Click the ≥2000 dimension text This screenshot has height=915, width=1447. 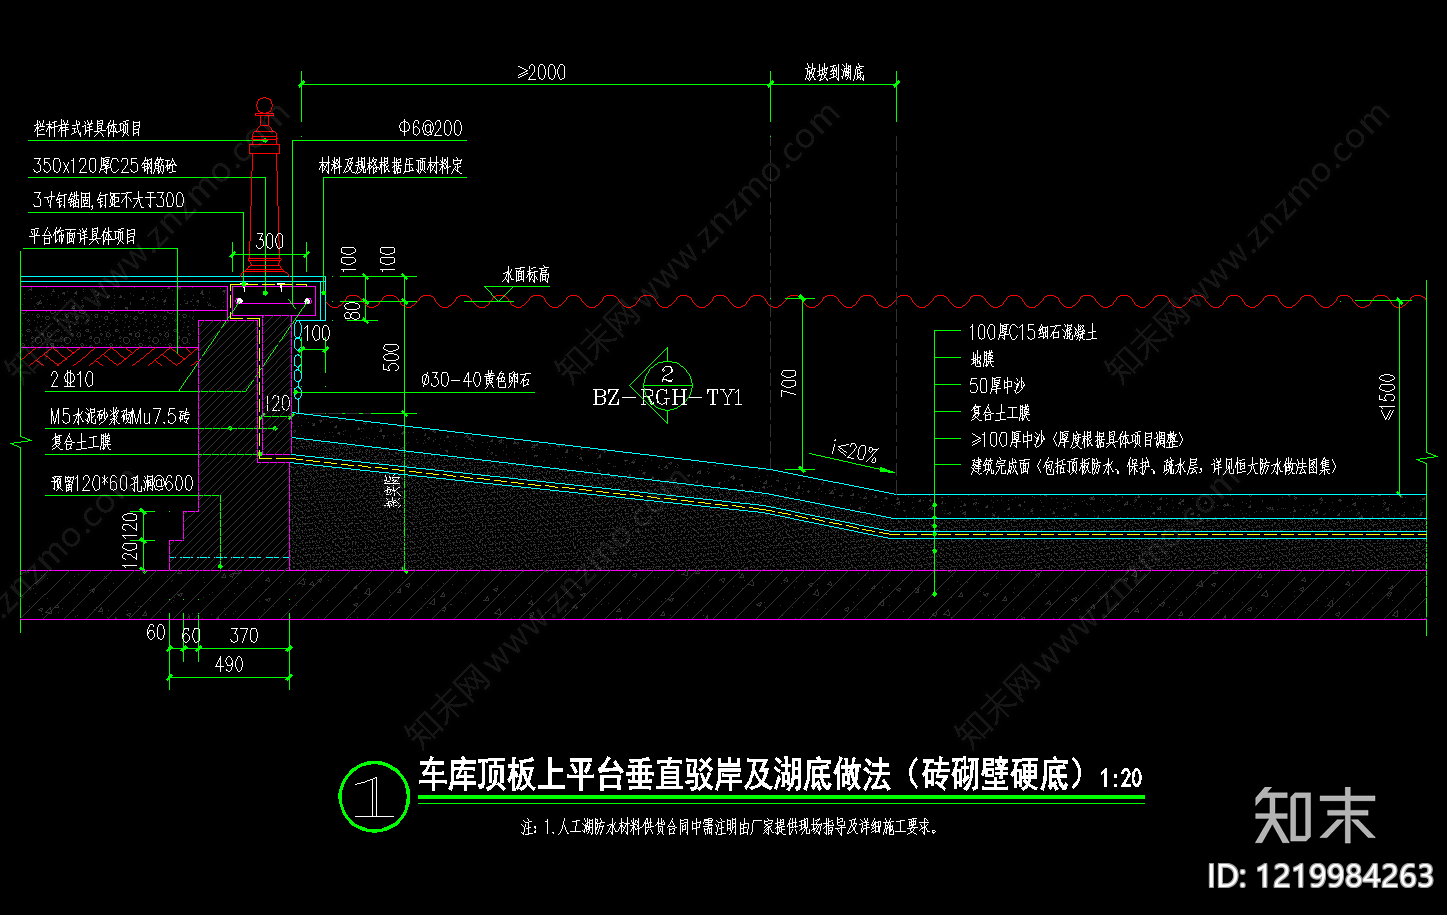(541, 72)
